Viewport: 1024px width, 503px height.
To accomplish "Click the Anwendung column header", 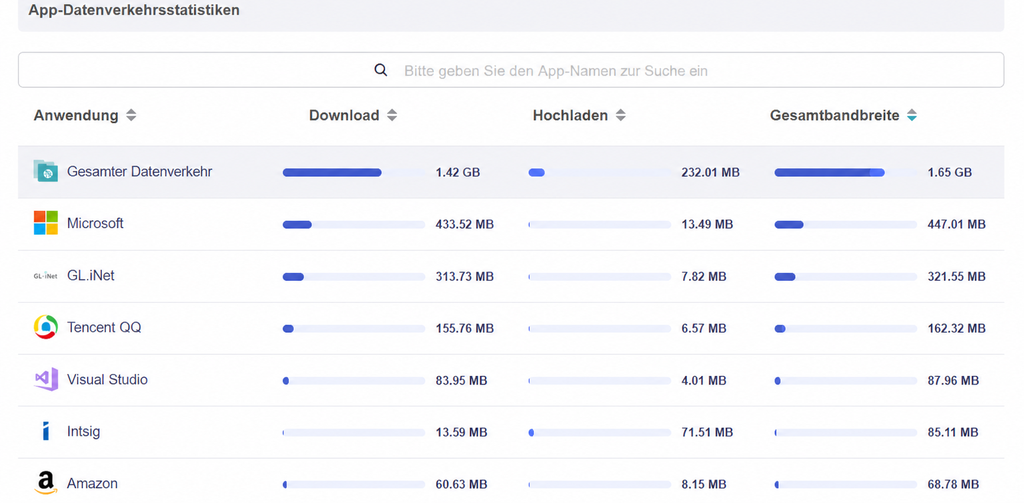I will point(76,116).
